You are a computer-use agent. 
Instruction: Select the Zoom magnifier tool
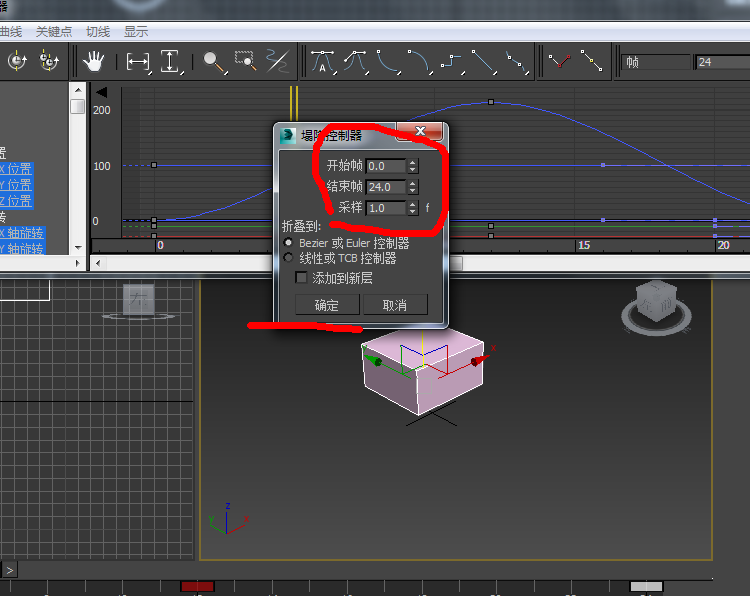213,62
